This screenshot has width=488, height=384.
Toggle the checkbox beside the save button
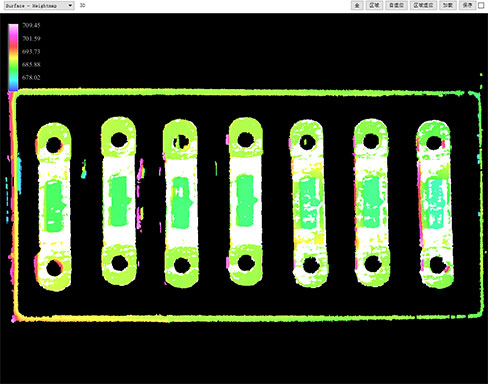[x=481, y=5]
